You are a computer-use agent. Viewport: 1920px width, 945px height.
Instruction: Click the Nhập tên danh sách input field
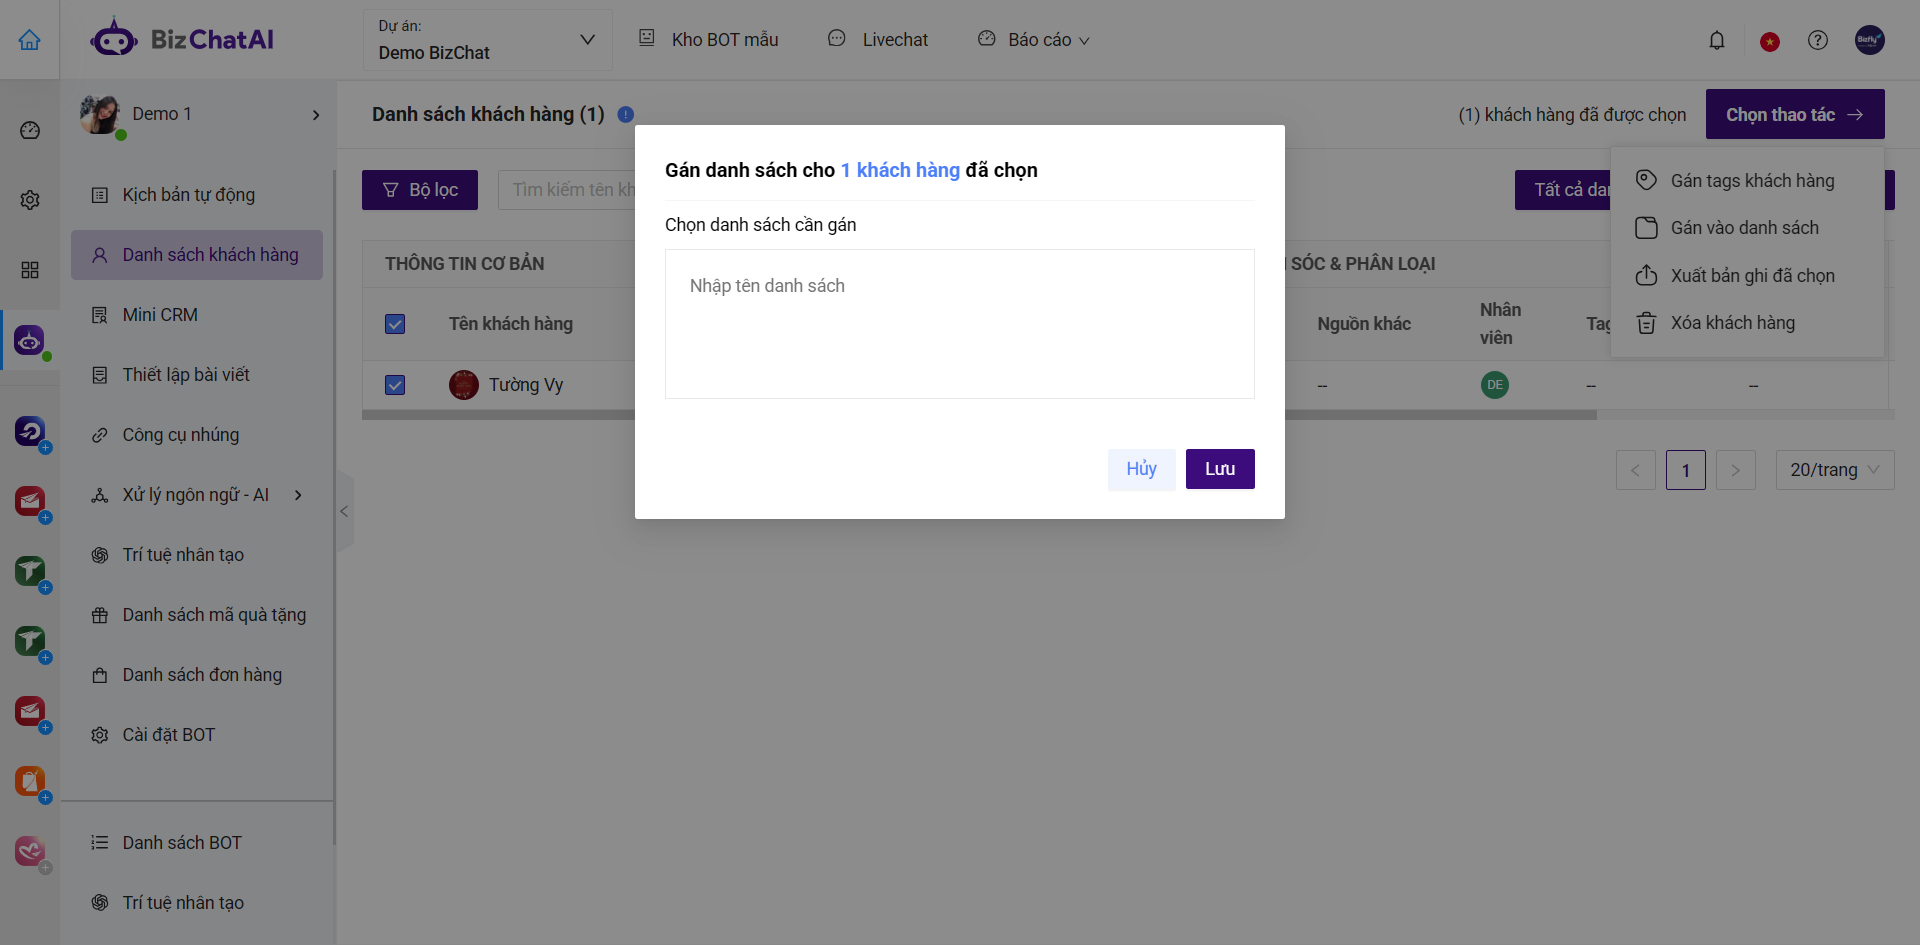[959, 323]
